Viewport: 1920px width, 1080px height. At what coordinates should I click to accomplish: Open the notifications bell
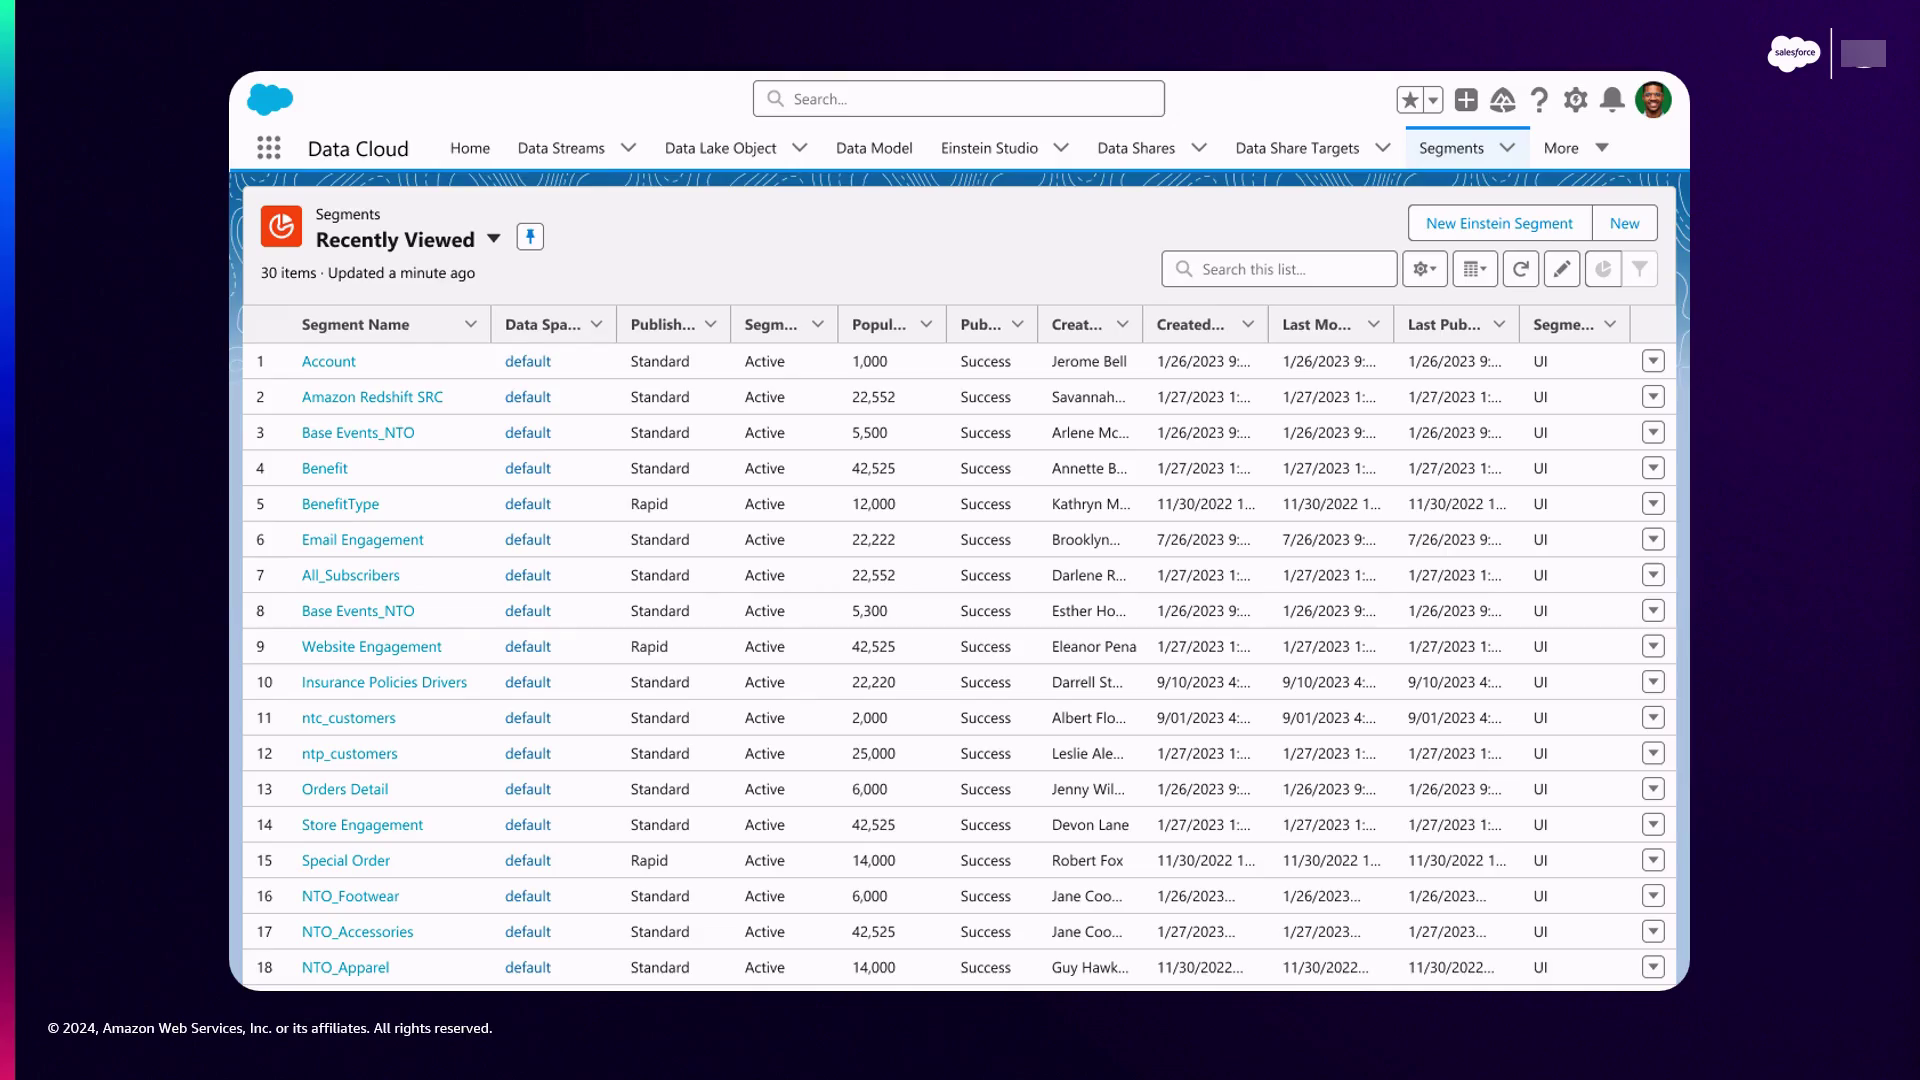(1611, 100)
